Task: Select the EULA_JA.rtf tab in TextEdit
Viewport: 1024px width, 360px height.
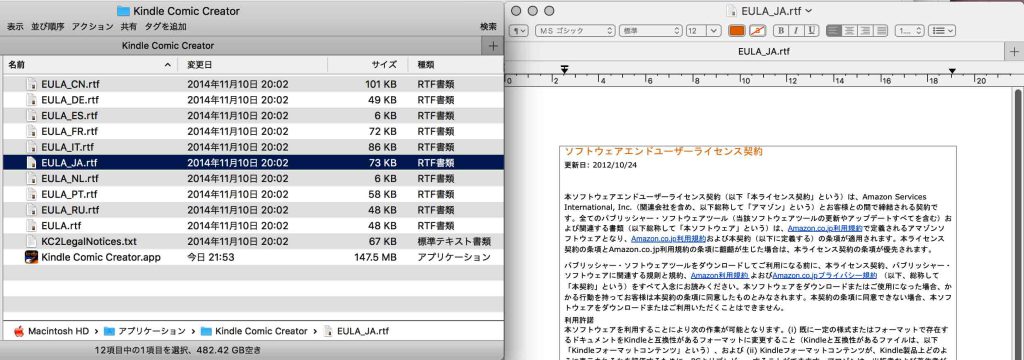Action: (x=763, y=51)
